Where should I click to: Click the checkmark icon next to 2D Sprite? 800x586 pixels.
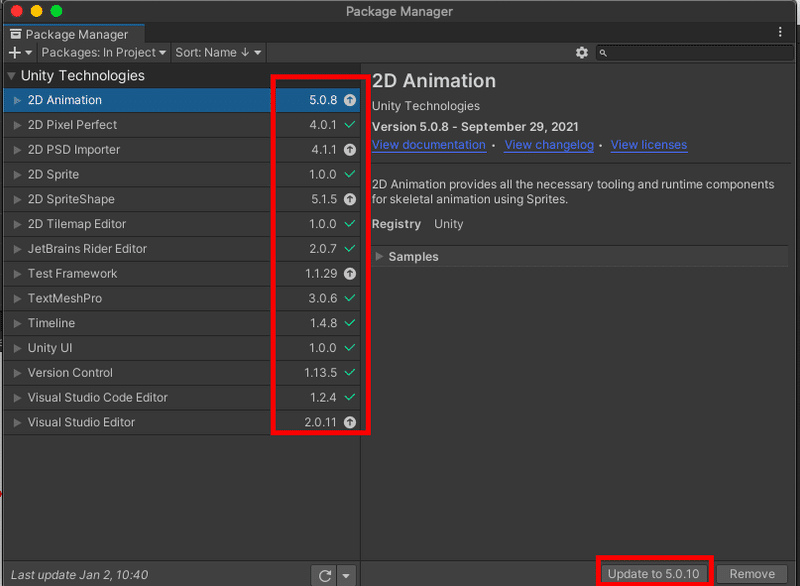[349, 174]
